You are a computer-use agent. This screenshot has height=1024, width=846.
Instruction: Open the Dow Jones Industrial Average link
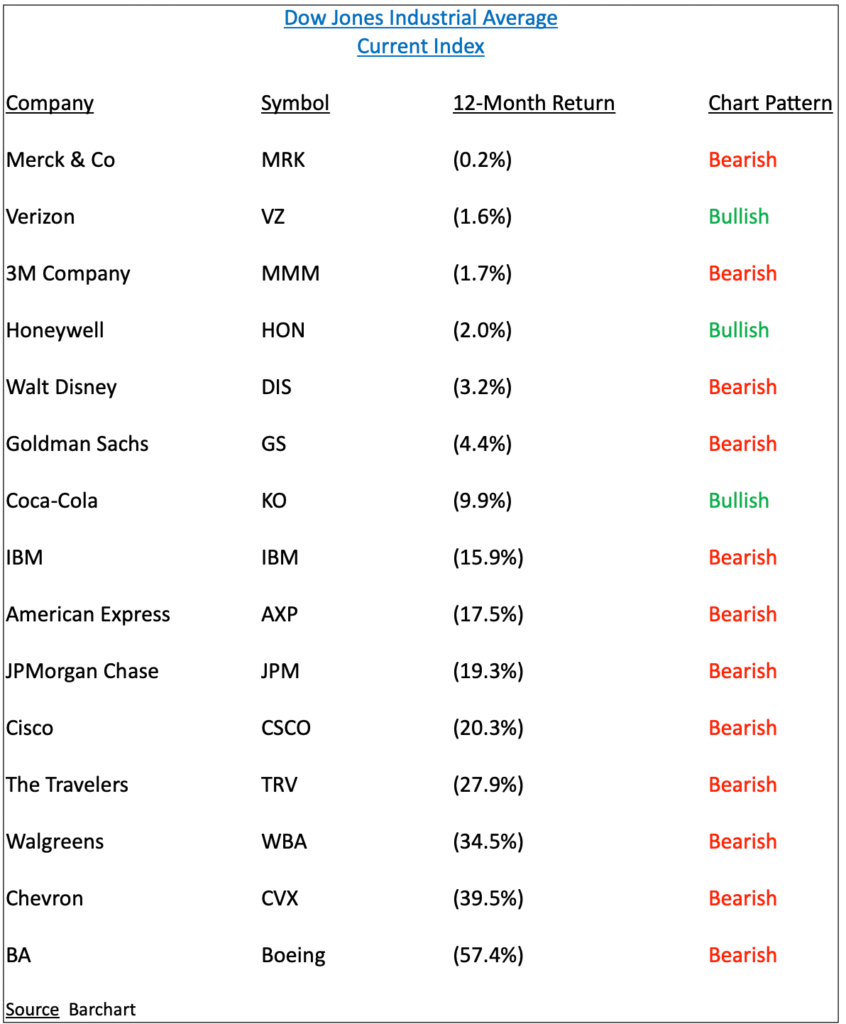(421, 18)
